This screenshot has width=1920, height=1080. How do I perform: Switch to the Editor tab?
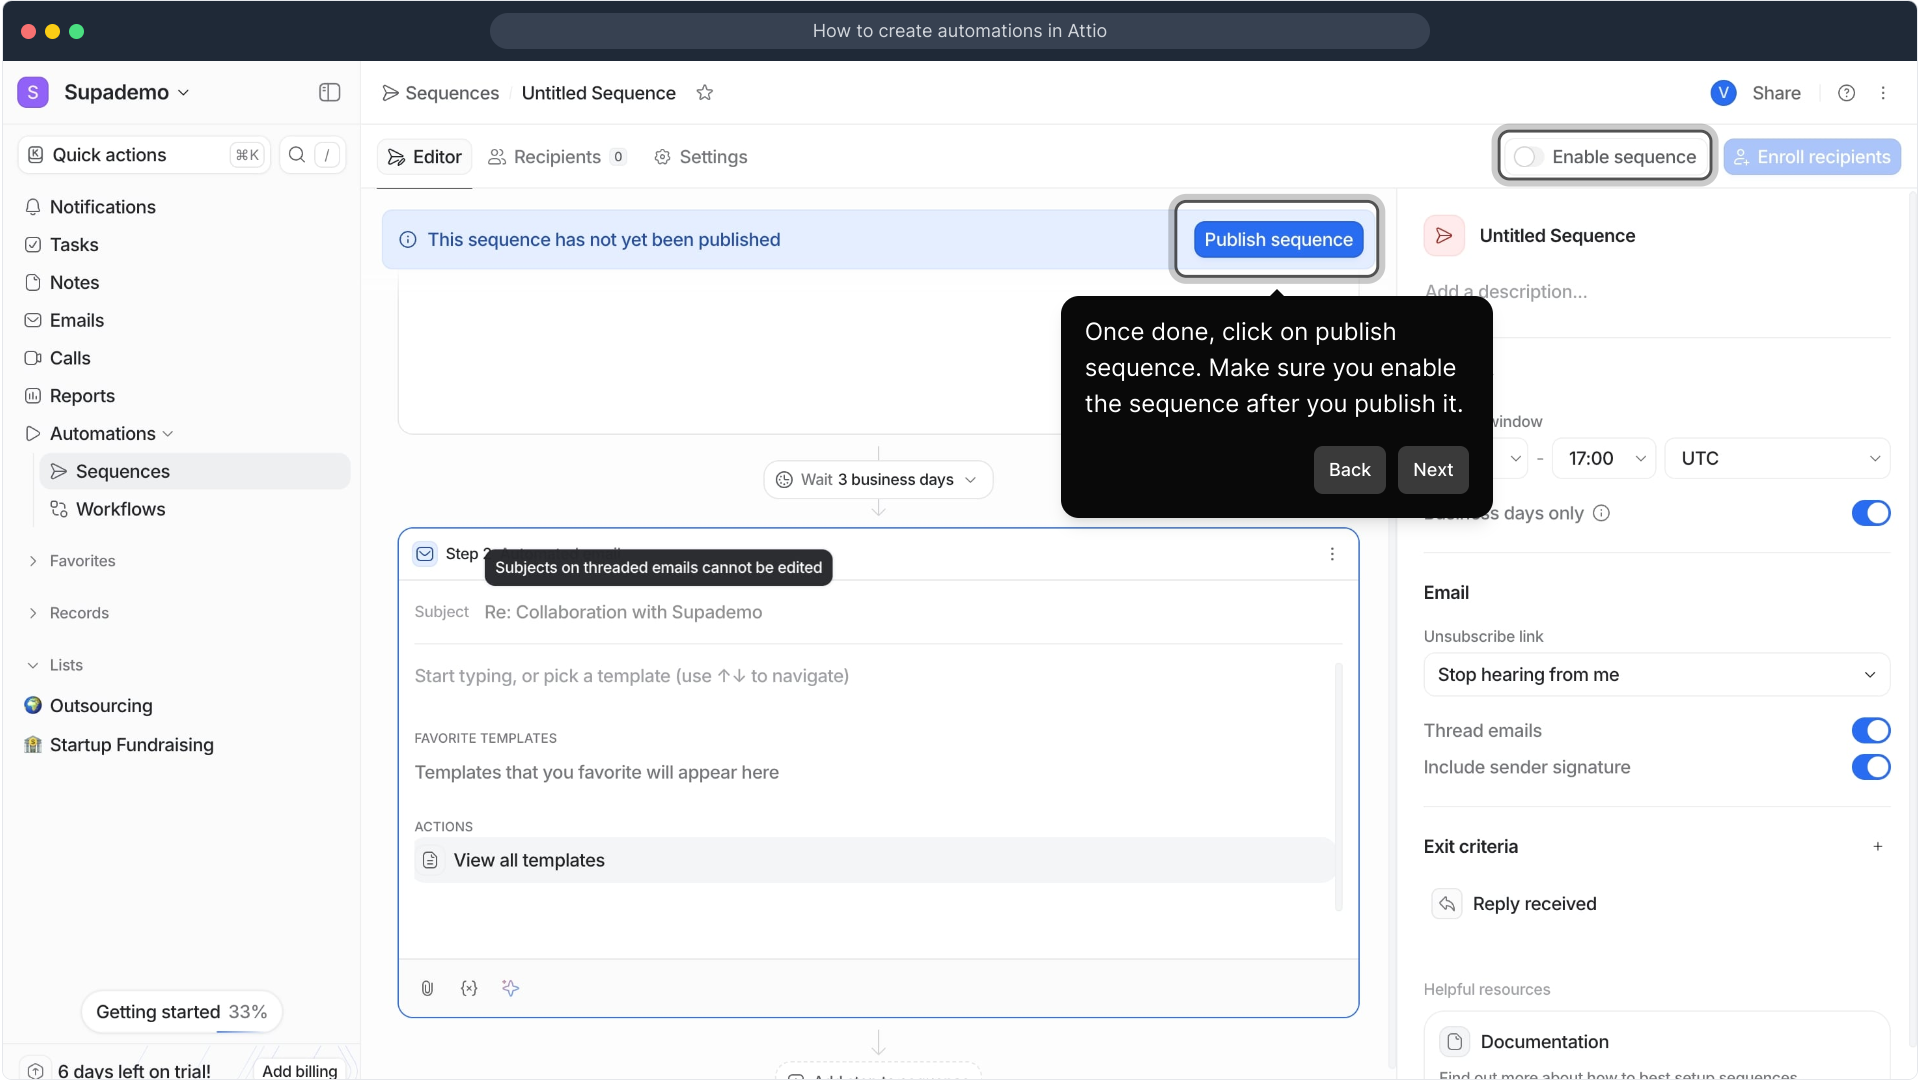pos(424,157)
